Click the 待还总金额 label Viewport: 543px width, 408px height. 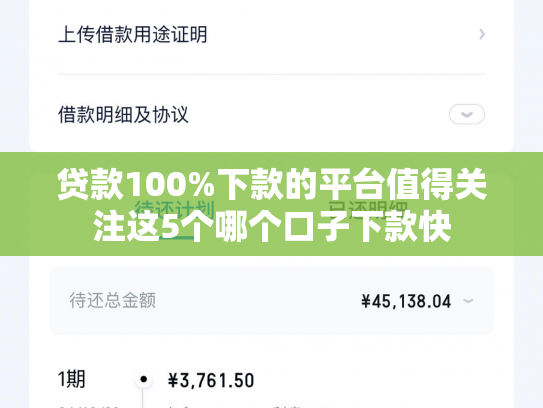pyautogui.click(x=113, y=300)
